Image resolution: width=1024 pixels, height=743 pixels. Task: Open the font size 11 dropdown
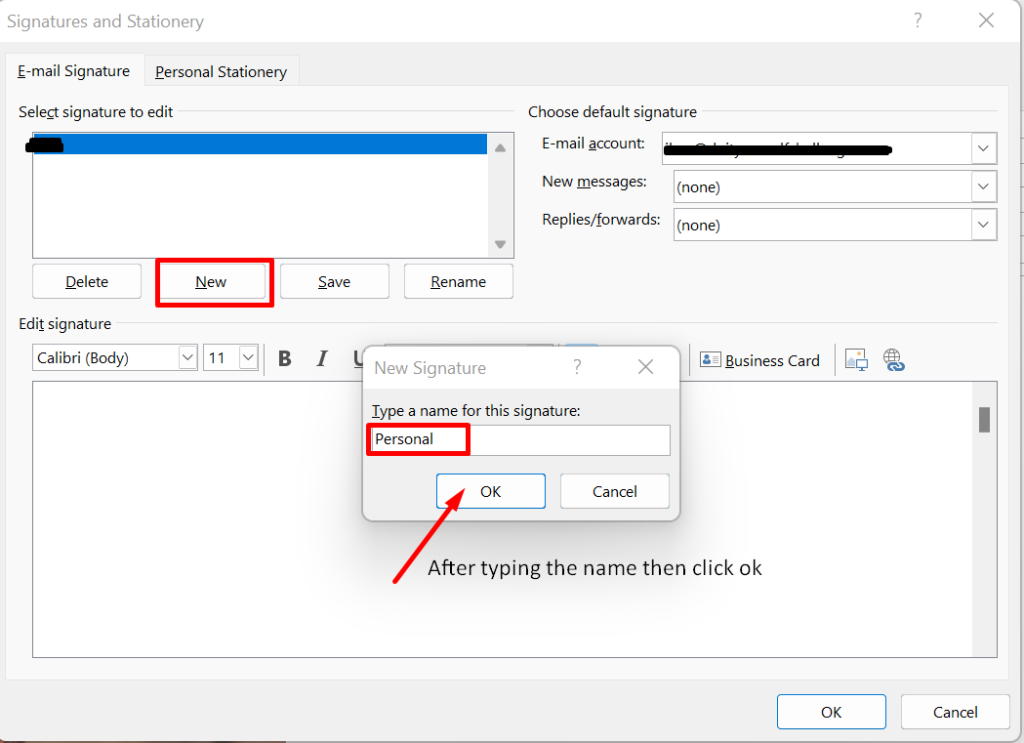tap(248, 358)
